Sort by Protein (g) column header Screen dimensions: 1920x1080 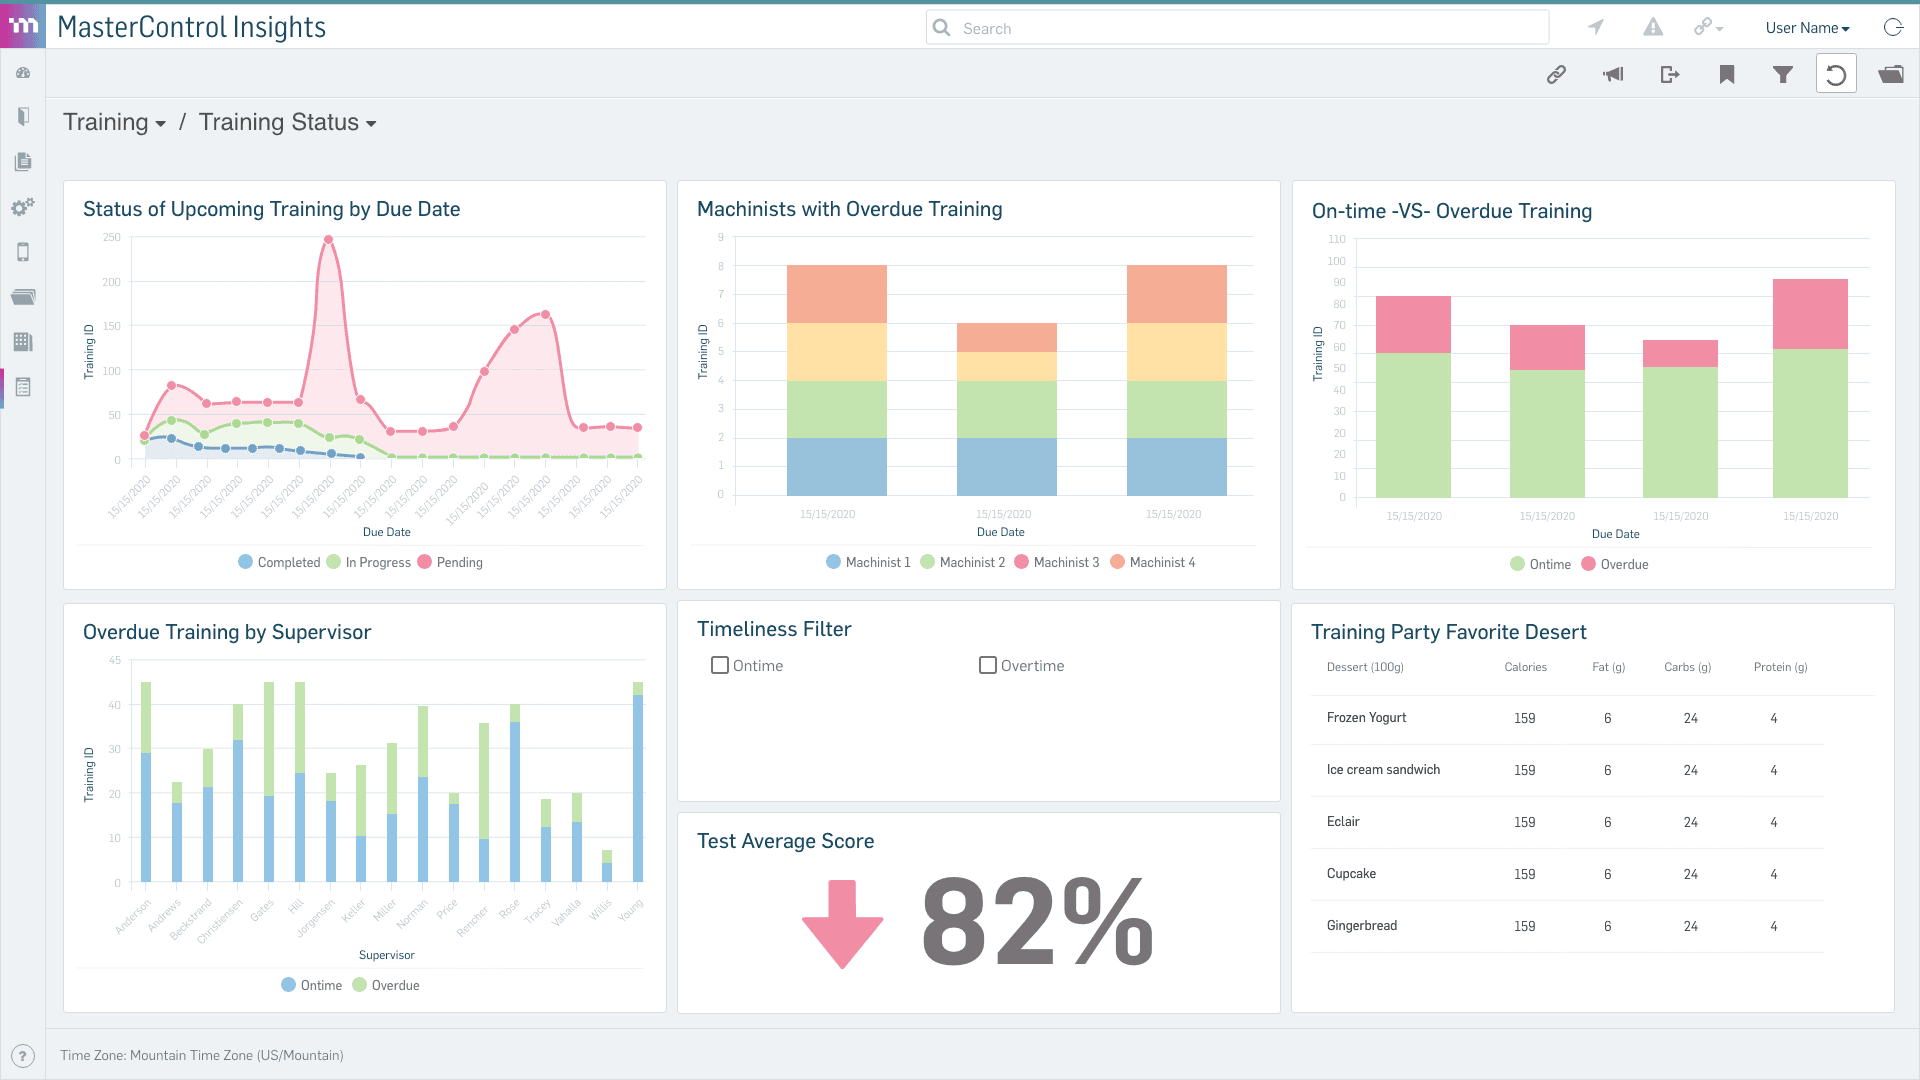pos(1780,667)
